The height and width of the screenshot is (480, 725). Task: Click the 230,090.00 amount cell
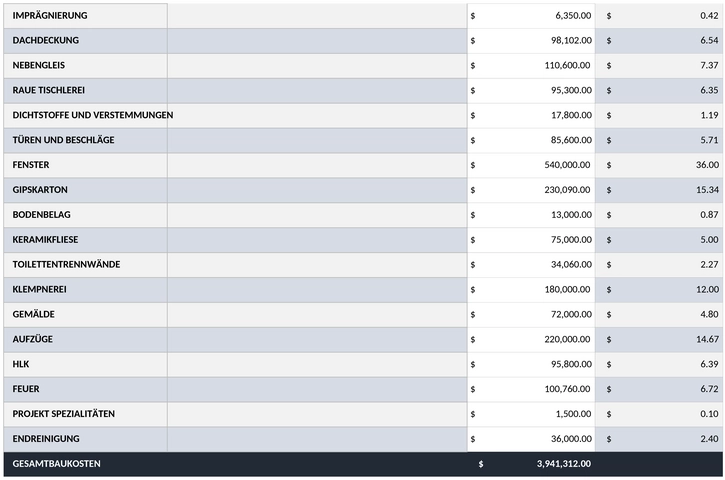[x=531, y=190]
